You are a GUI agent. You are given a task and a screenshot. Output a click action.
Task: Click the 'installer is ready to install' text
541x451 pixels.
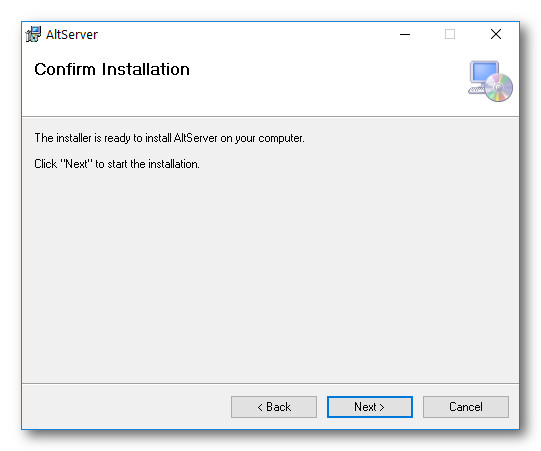click(169, 138)
